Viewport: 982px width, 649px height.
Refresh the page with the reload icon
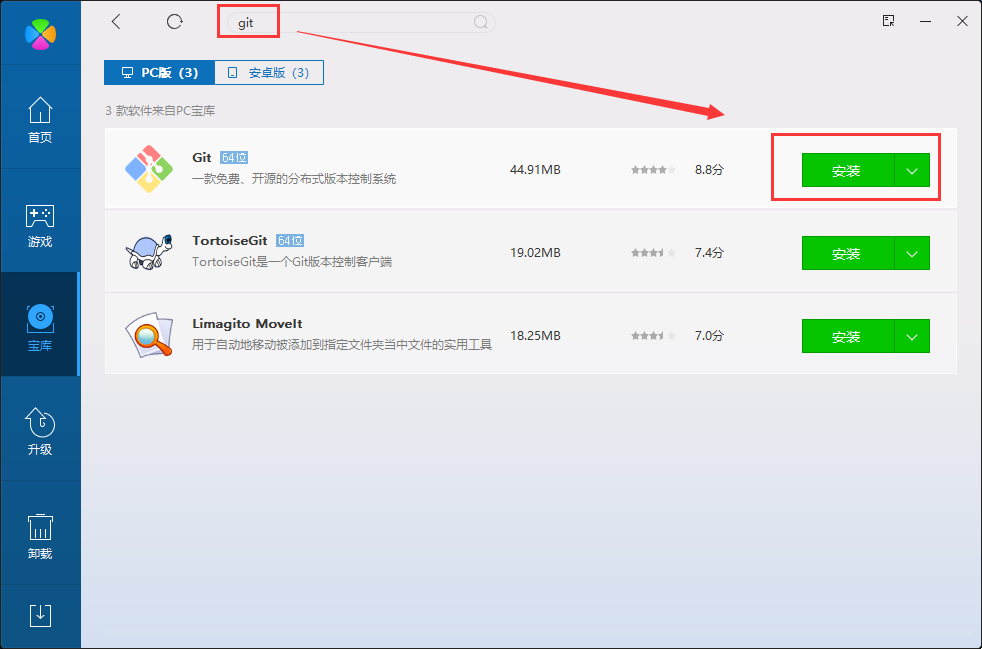click(174, 22)
